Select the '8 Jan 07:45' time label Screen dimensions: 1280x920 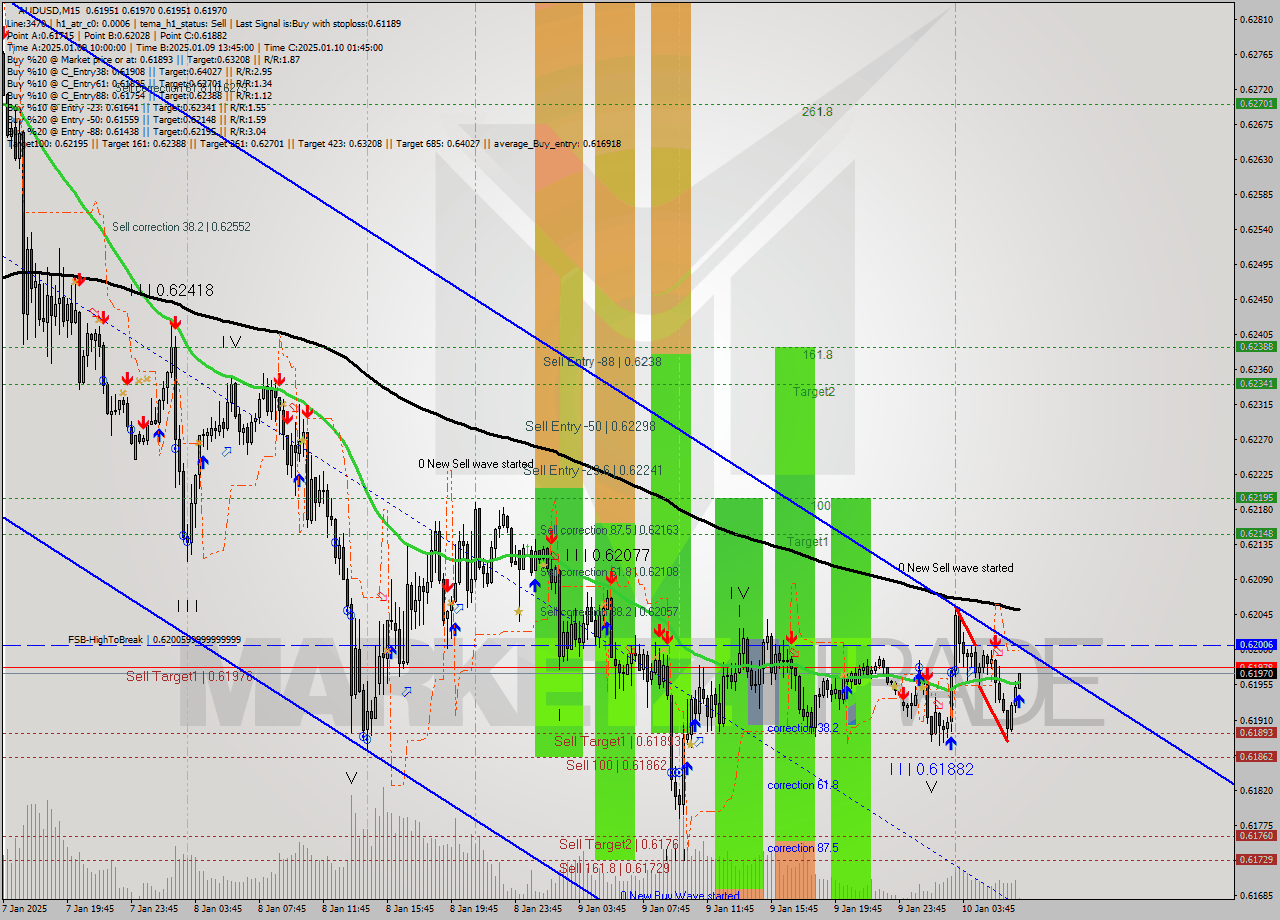coord(283,909)
